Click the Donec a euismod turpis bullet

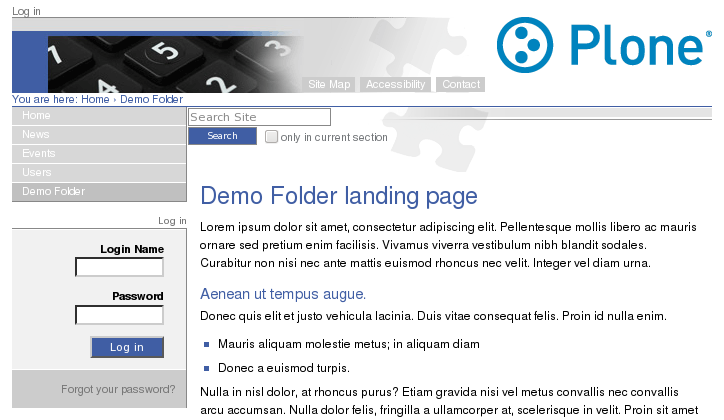coord(284,368)
